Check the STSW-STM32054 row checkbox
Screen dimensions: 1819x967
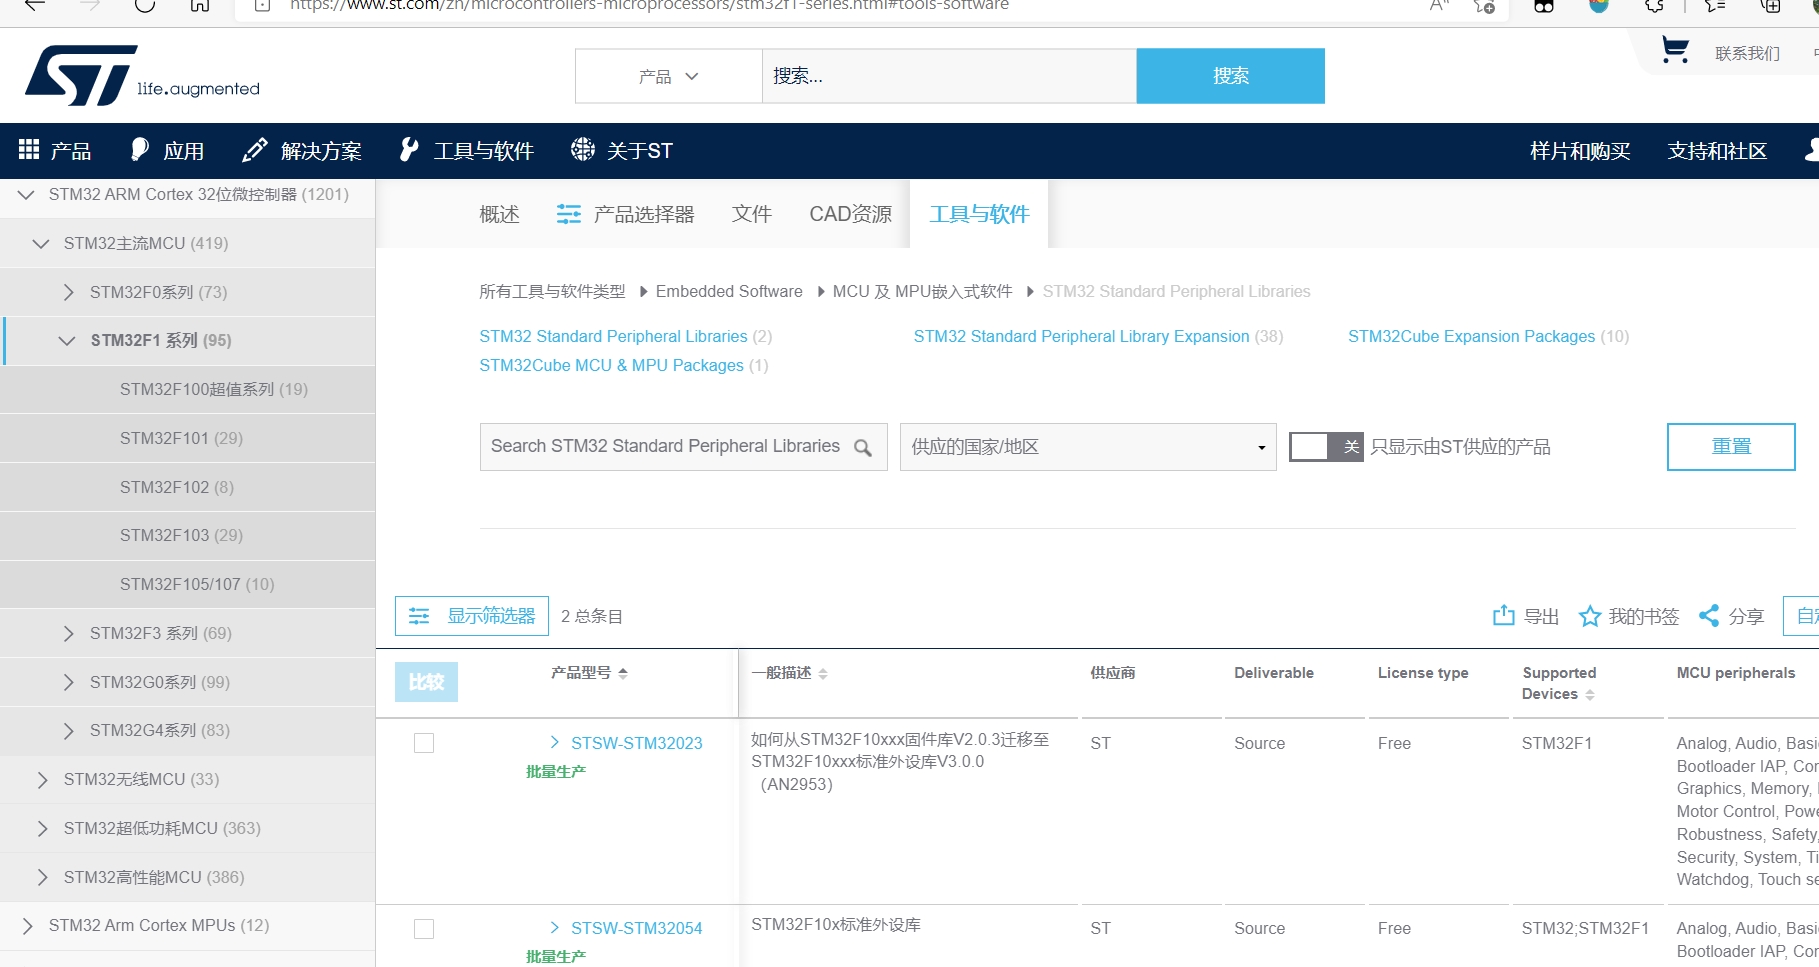(424, 929)
